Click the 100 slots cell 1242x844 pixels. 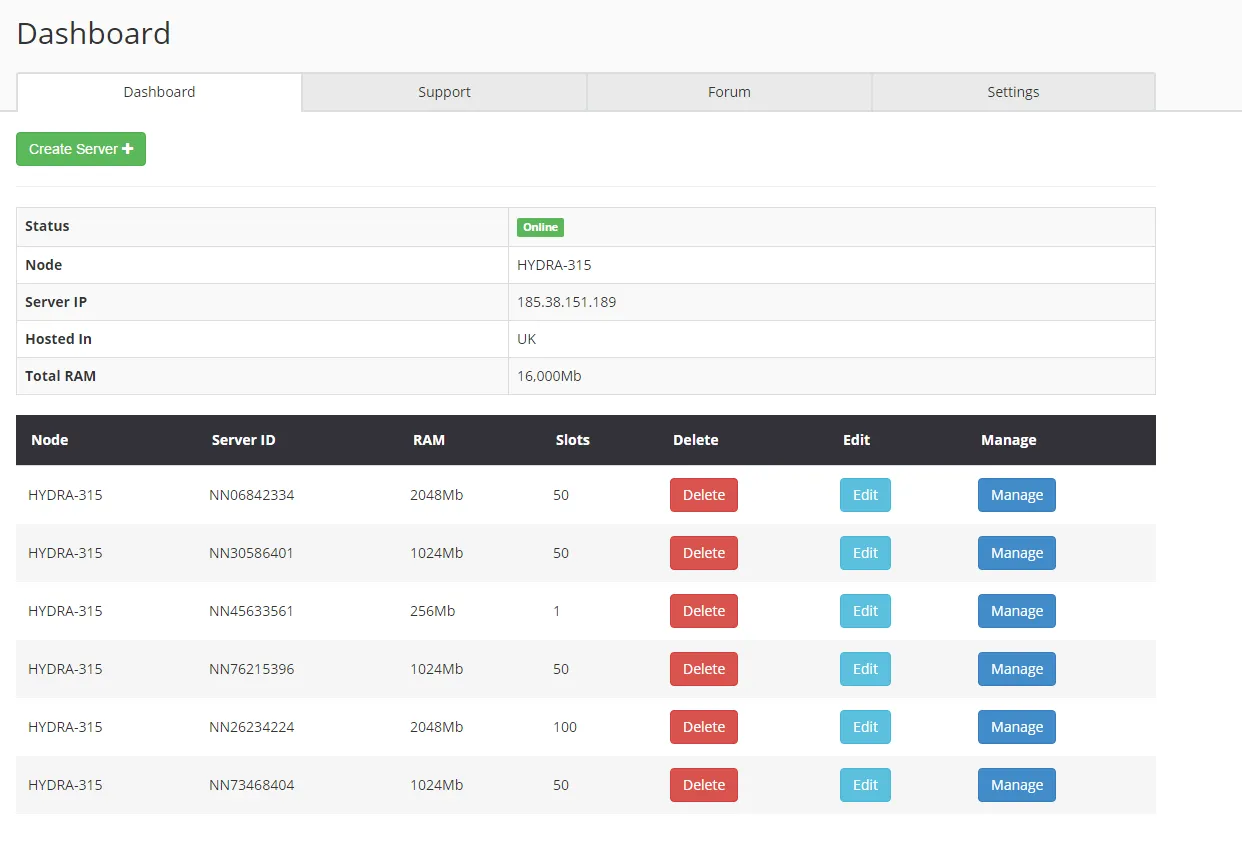[565, 727]
